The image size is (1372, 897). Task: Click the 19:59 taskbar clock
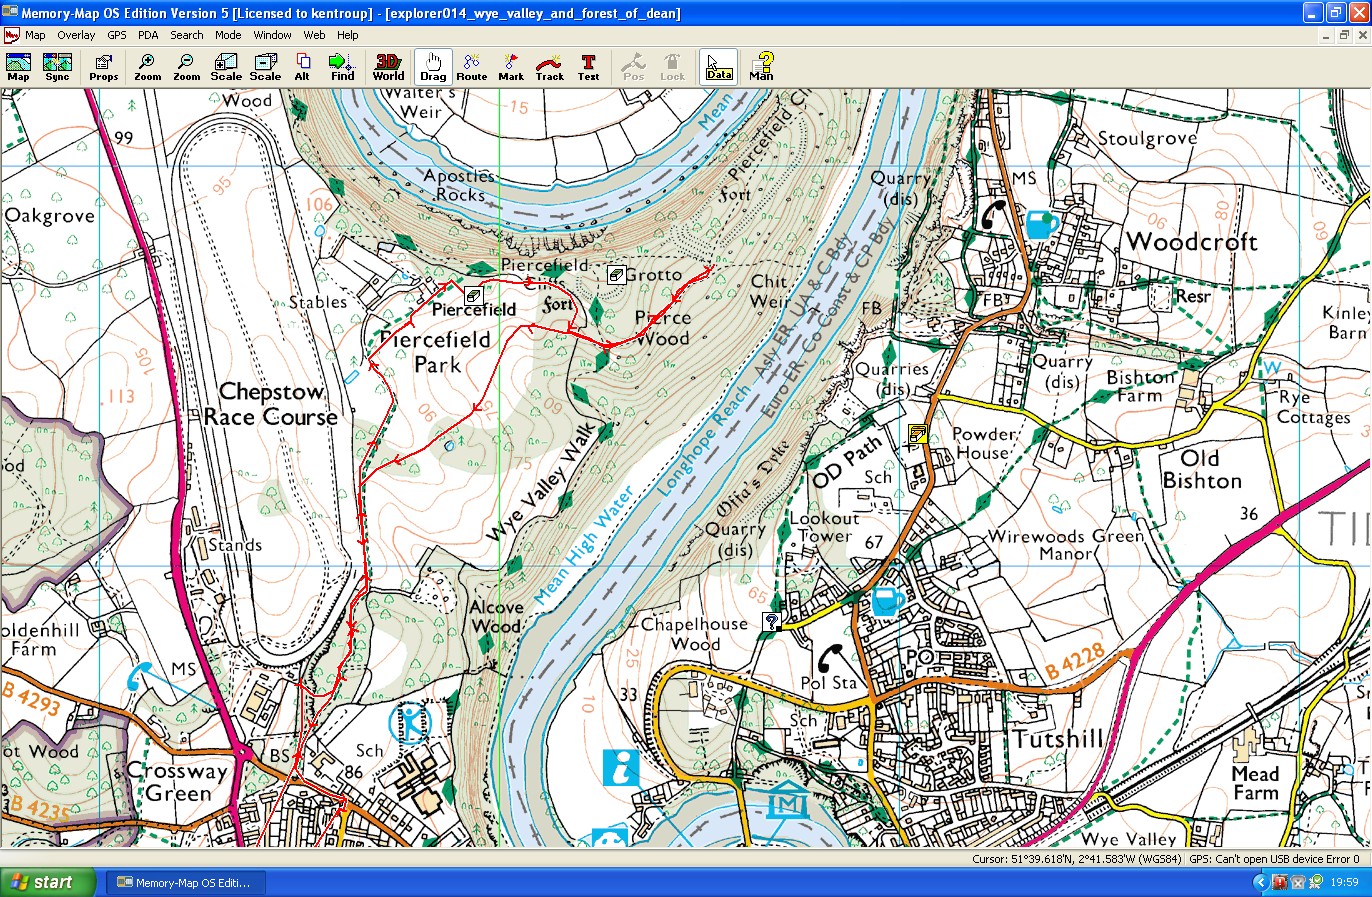tap(1345, 882)
